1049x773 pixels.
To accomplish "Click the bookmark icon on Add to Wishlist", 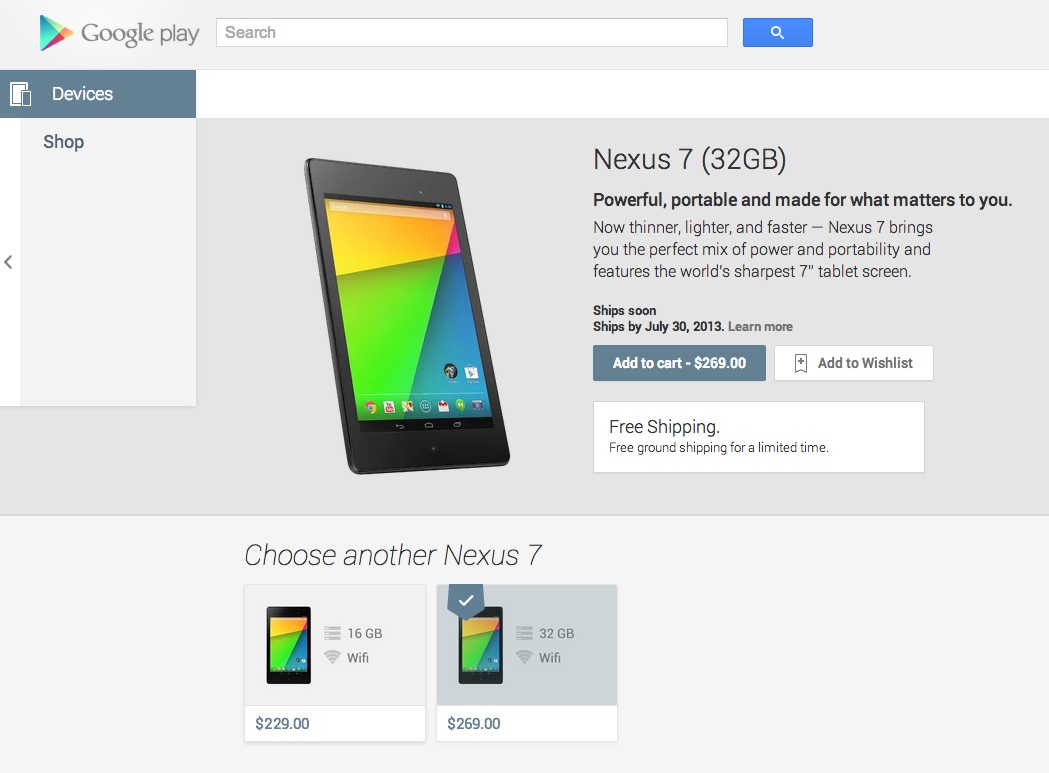I will pyautogui.click(x=800, y=363).
